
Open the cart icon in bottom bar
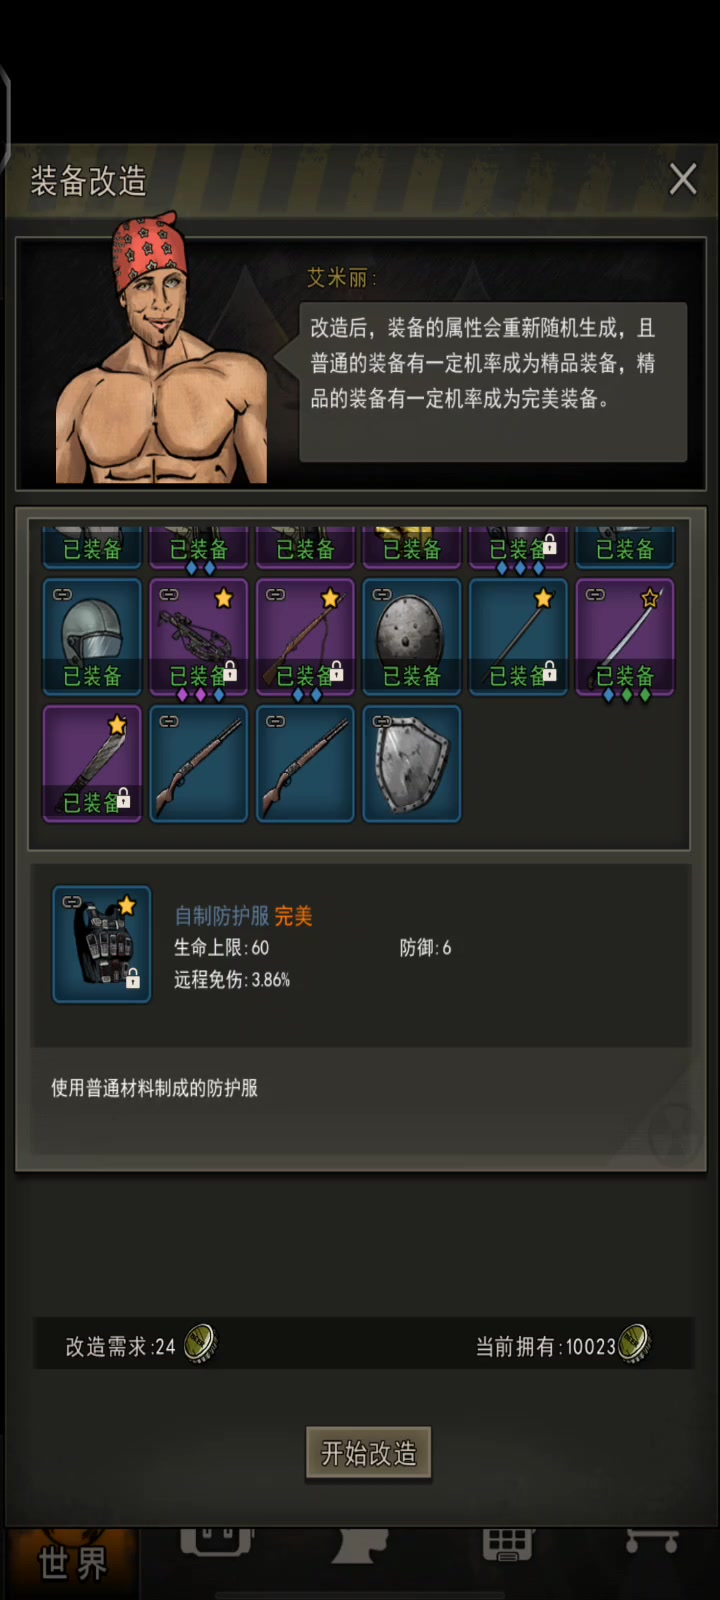tap(652, 1541)
